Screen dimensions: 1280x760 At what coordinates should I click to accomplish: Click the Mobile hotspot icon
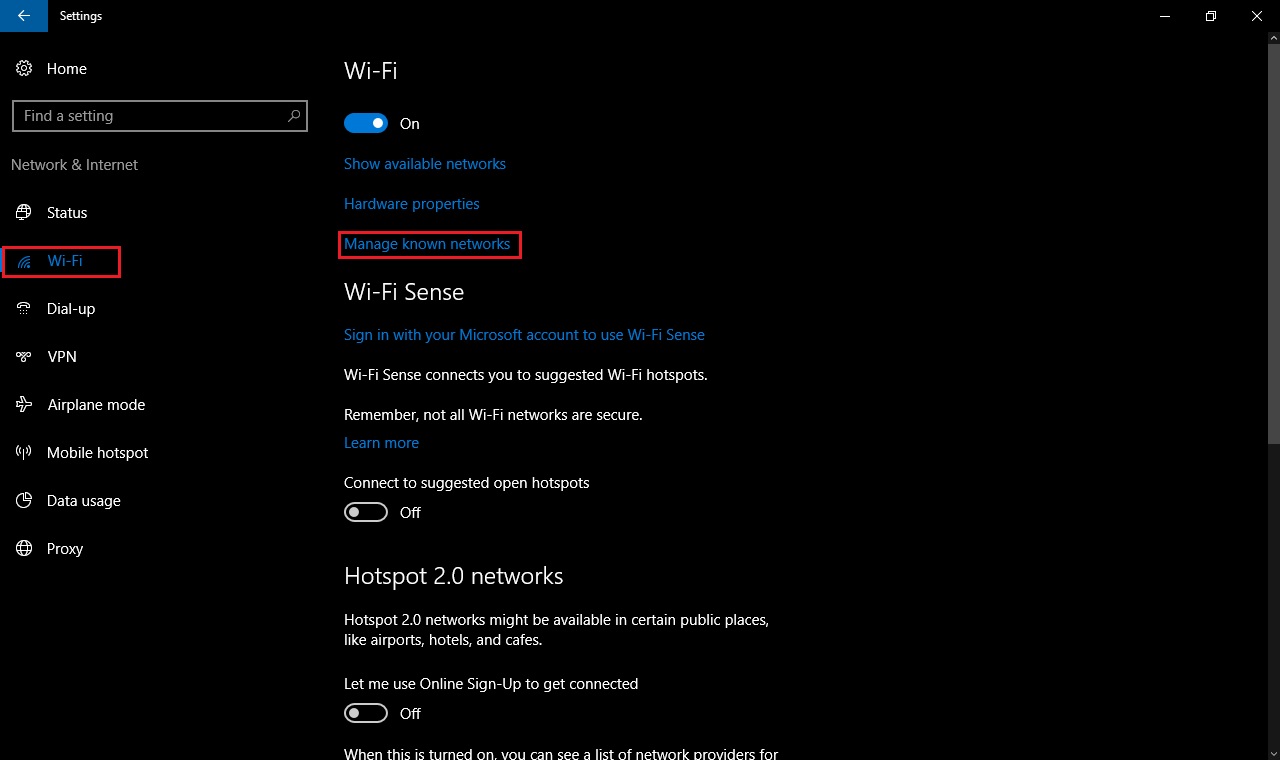click(24, 452)
